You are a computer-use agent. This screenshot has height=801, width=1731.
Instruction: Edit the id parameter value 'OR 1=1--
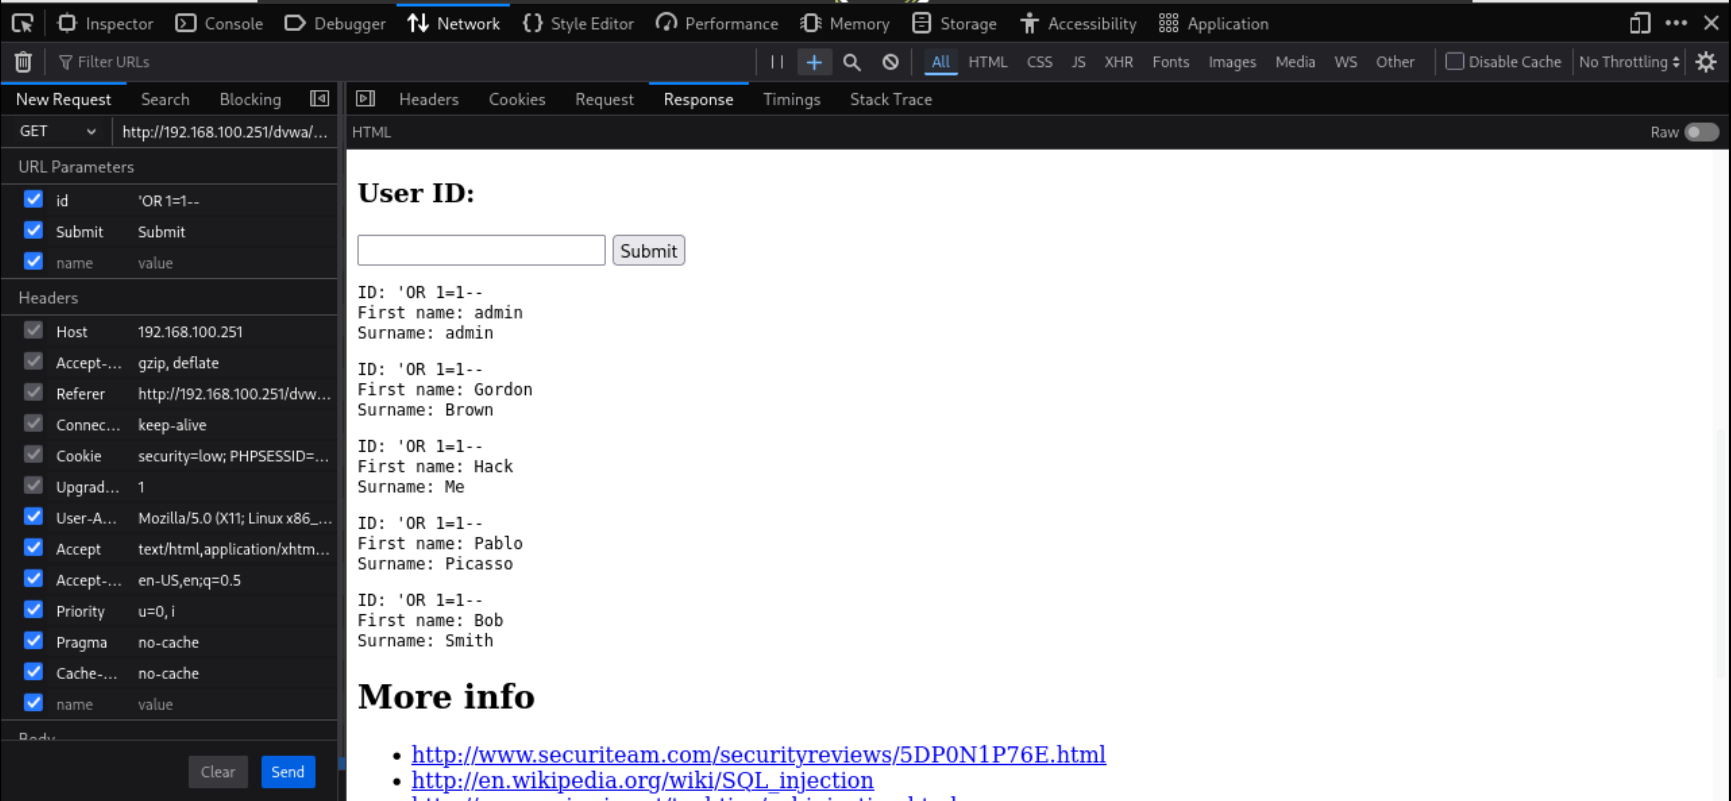[234, 201]
